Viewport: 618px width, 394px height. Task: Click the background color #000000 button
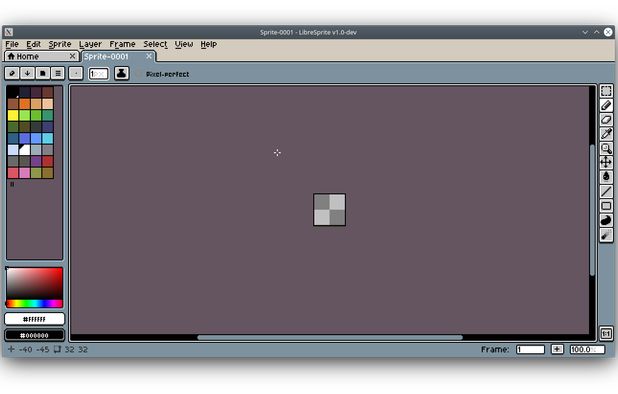click(x=34, y=335)
